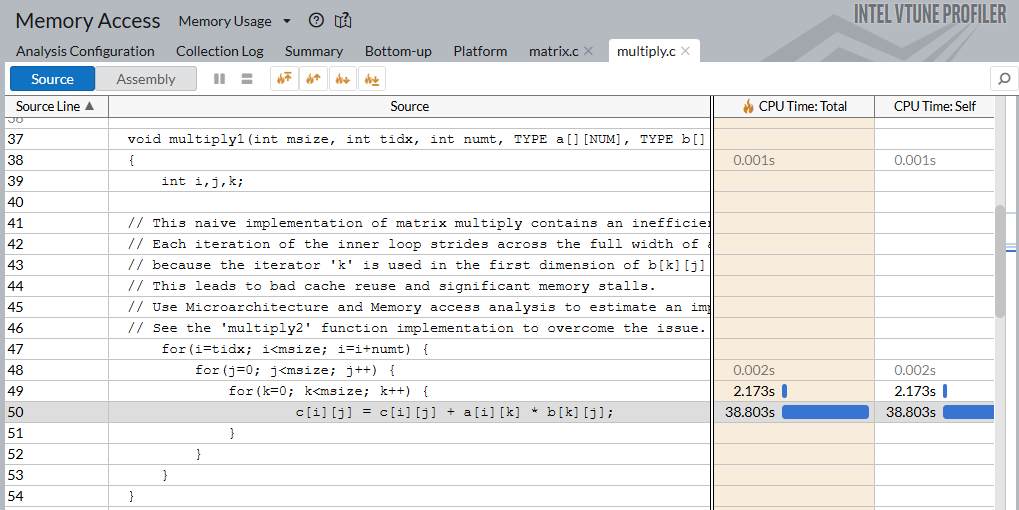Click the Source column header
The width and height of the screenshot is (1019, 510).
point(409,106)
